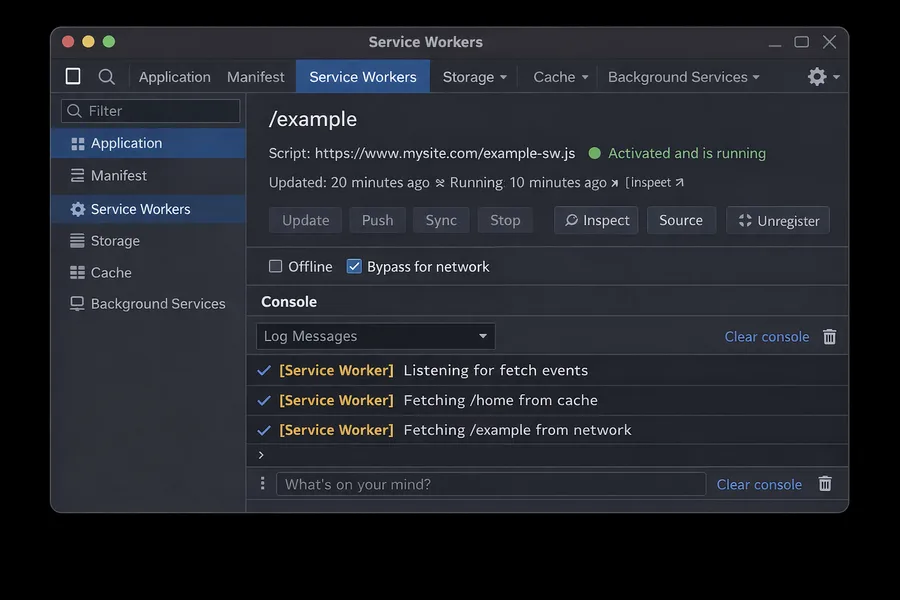Select the Fetching /example from network log
Screen dimensions: 900x600
tap(547, 431)
